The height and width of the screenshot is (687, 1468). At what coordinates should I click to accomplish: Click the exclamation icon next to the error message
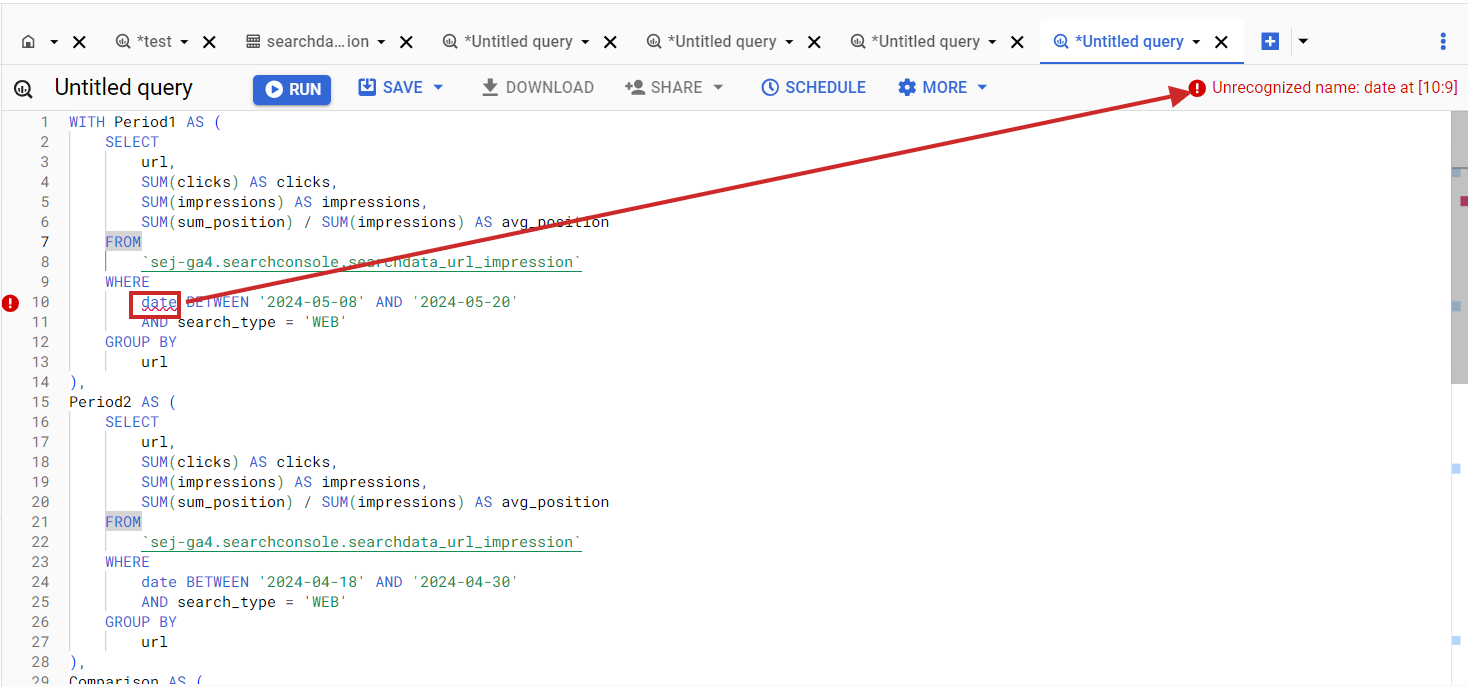[x=1197, y=88]
